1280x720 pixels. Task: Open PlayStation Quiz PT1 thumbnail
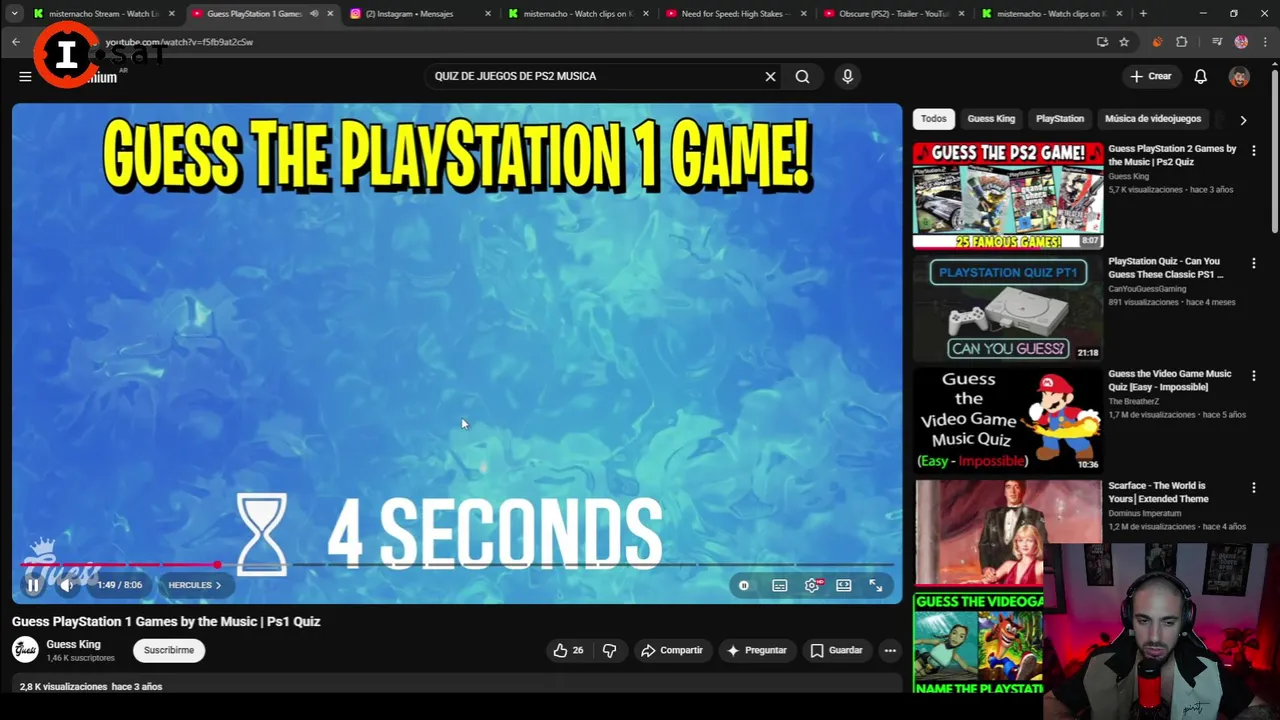click(x=1008, y=308)
